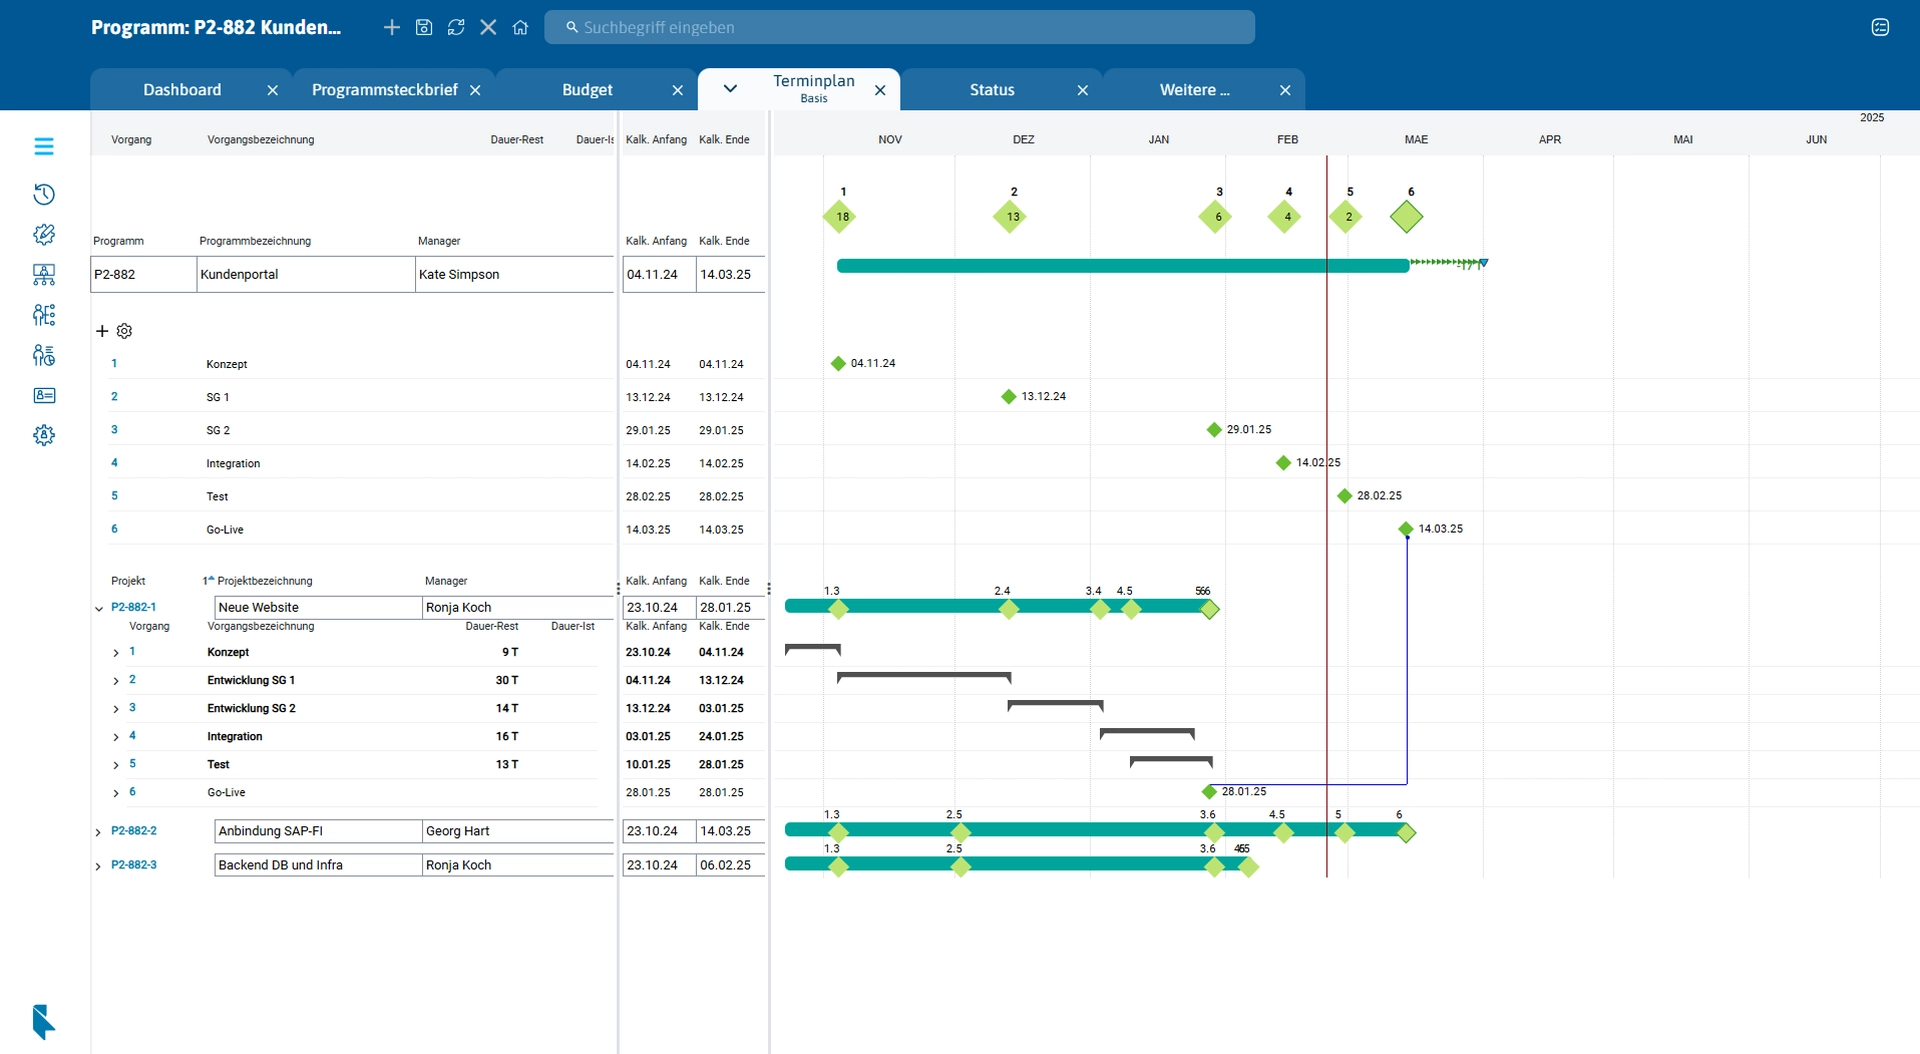The width and height of the screenshot is (1920, 1054).
Task: Click the refresh icon in the toolbar
Action: coord(456,27)
